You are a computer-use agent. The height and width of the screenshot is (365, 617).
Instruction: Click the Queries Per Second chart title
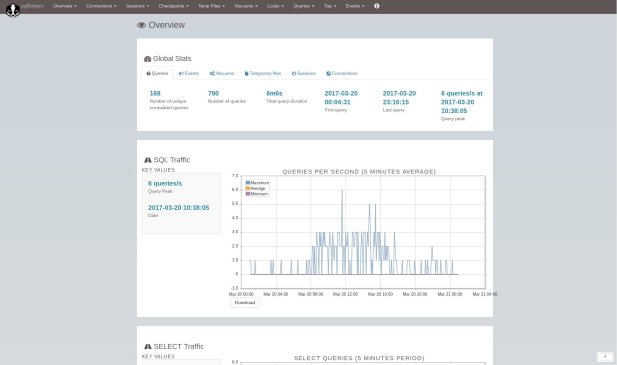[x=359, y=172]
